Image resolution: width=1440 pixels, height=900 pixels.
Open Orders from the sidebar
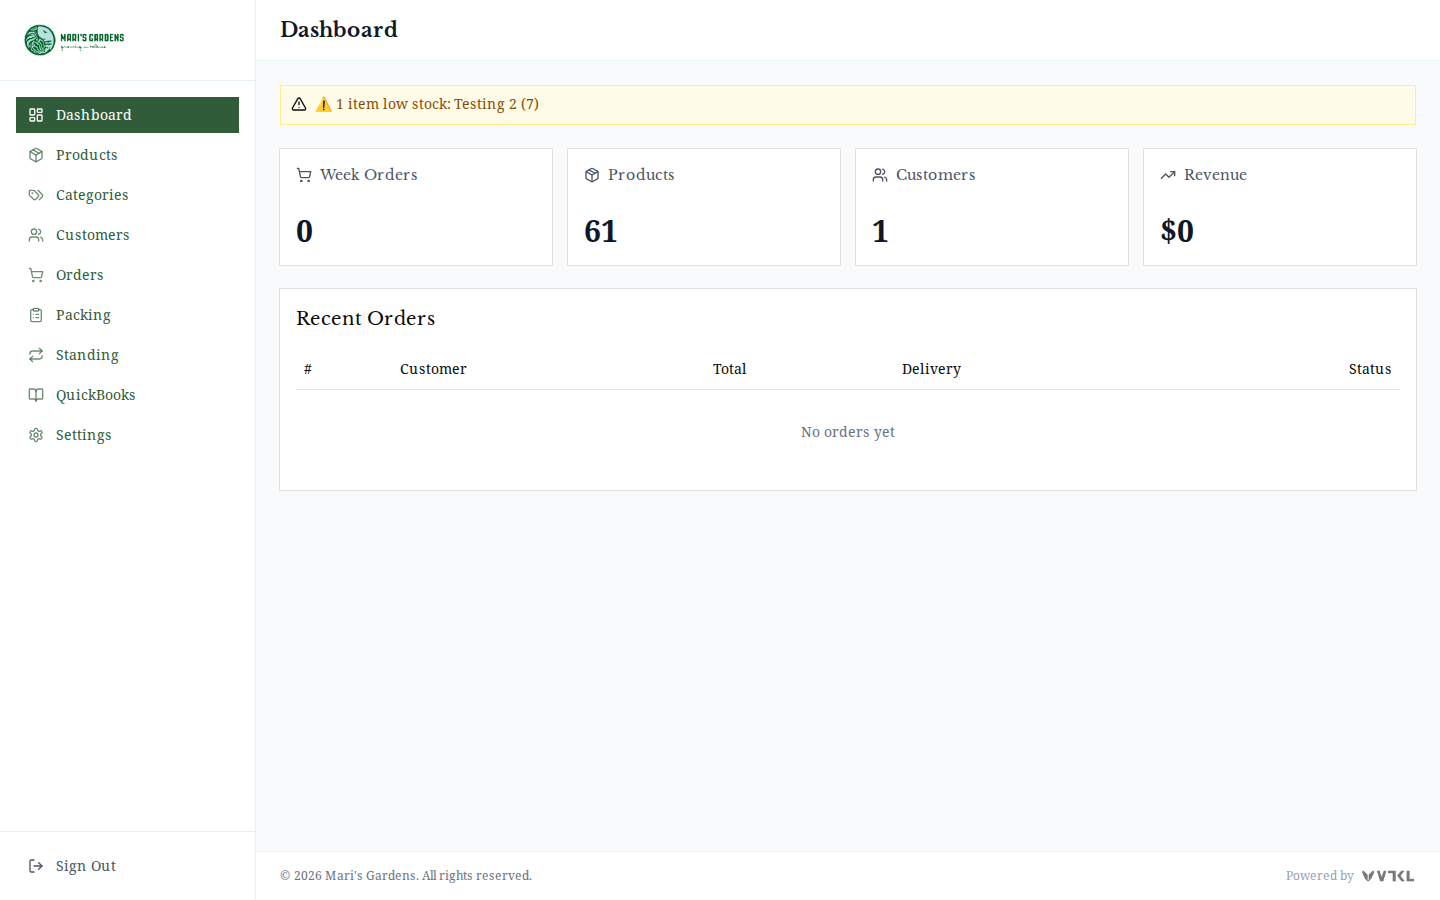tap(127, 275)
